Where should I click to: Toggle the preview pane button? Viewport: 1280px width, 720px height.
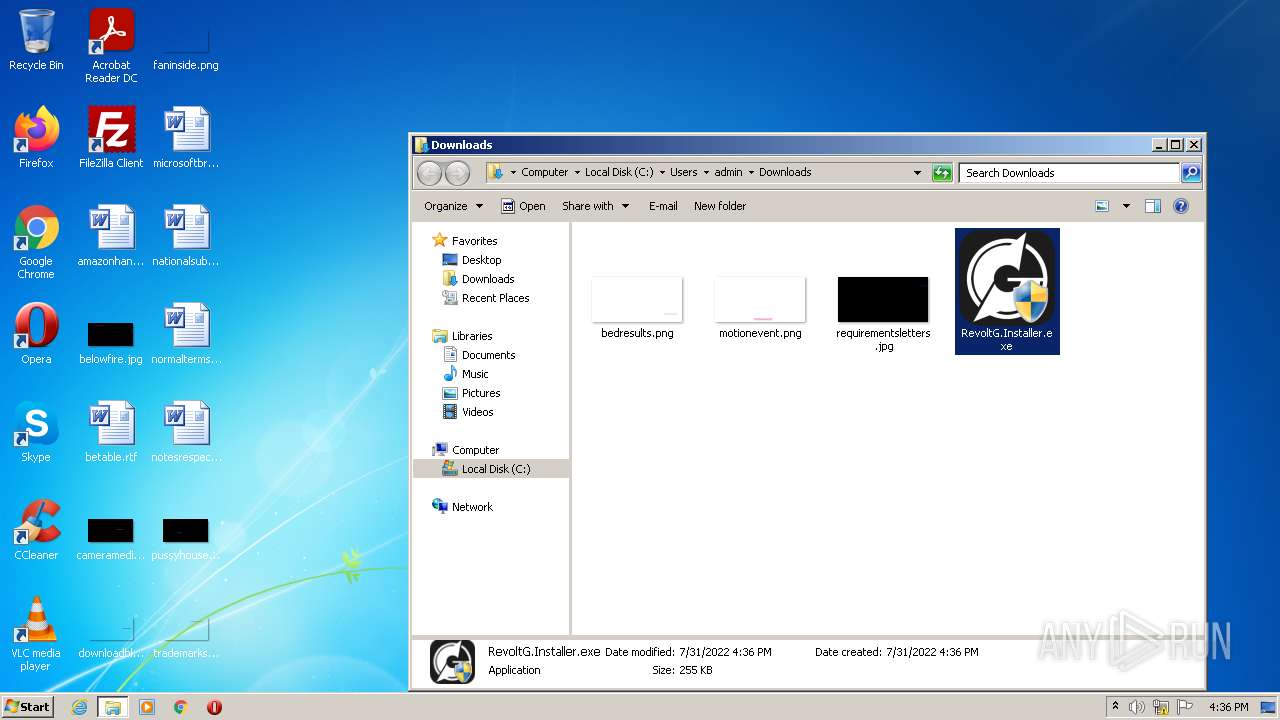coord(1153,206)
